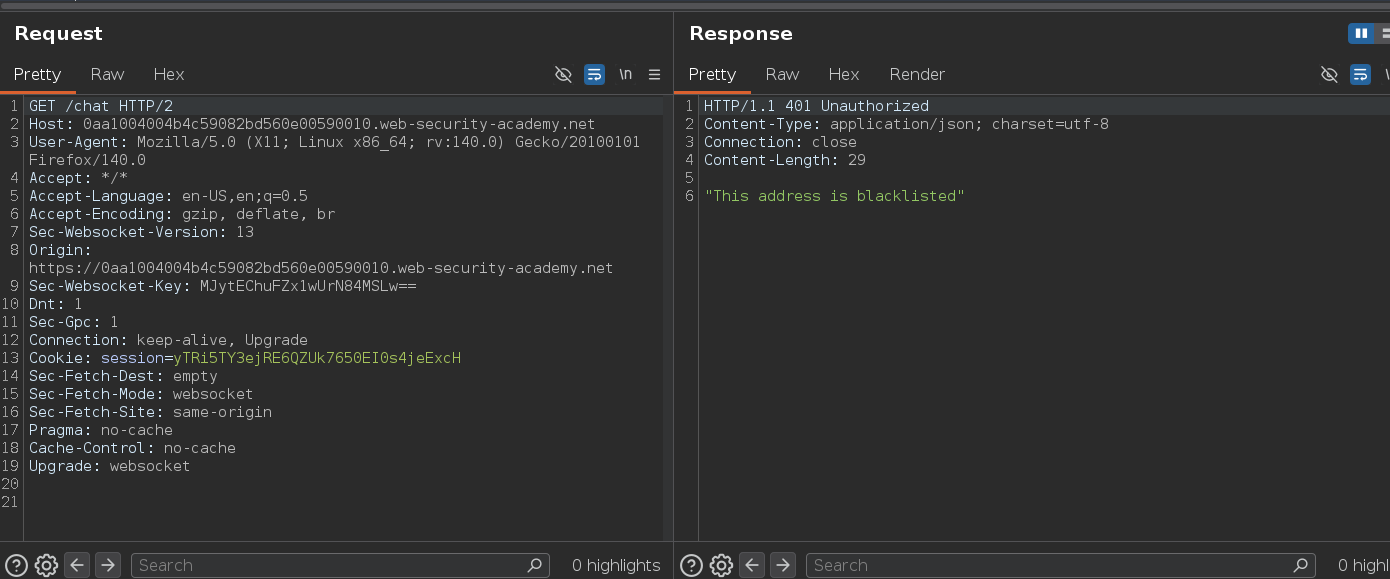
Task: Open help icon below Request panel
Action: 17,565
